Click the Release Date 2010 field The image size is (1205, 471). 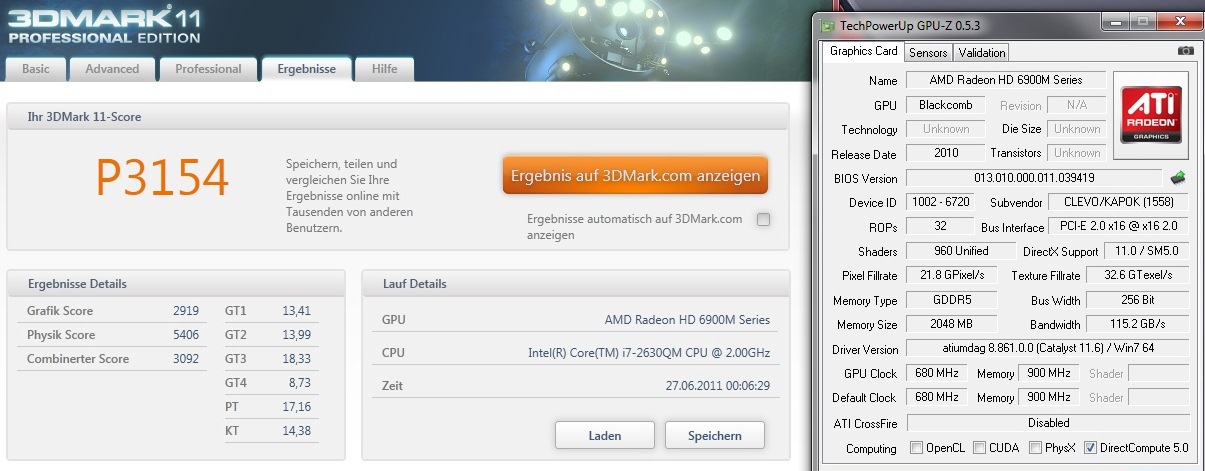[x=946, y=154]
